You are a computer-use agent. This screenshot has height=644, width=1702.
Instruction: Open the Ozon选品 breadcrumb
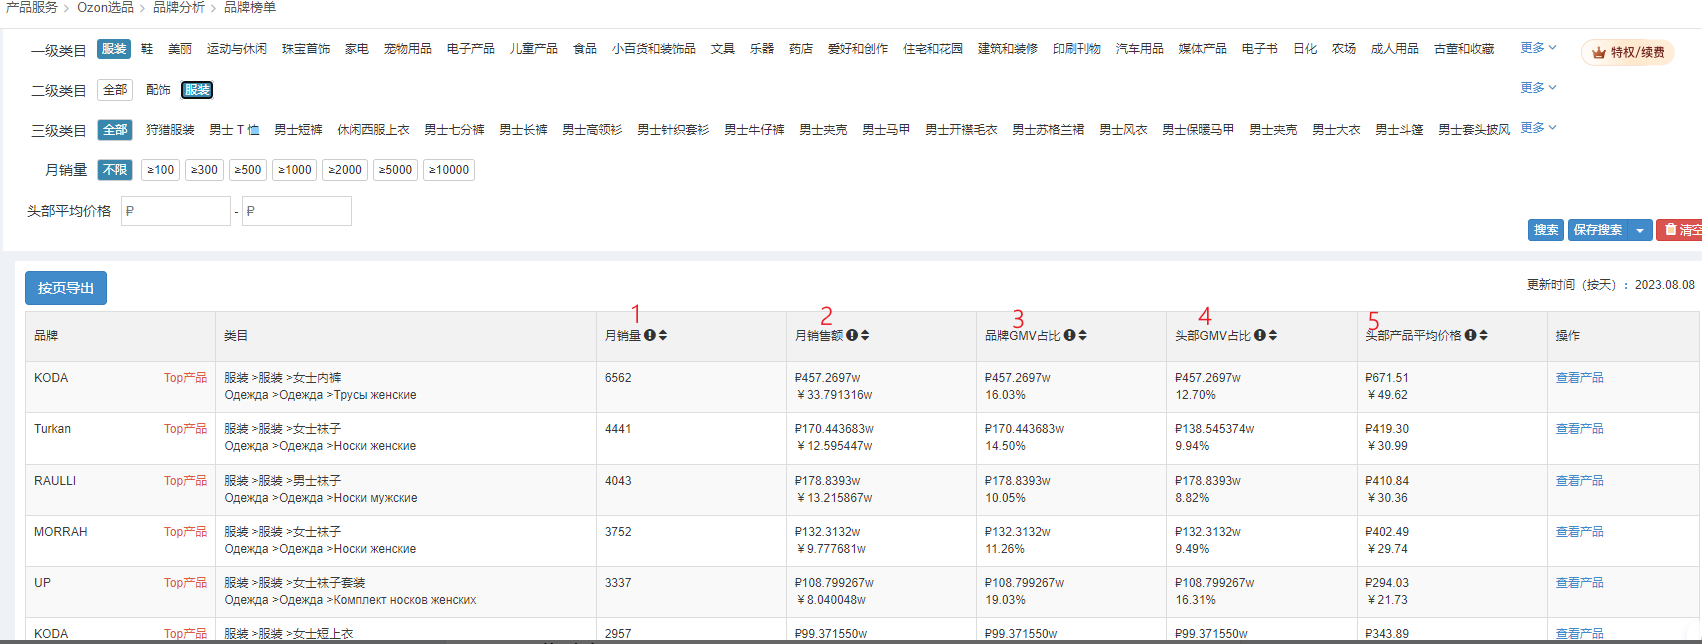tap(105, 7)
